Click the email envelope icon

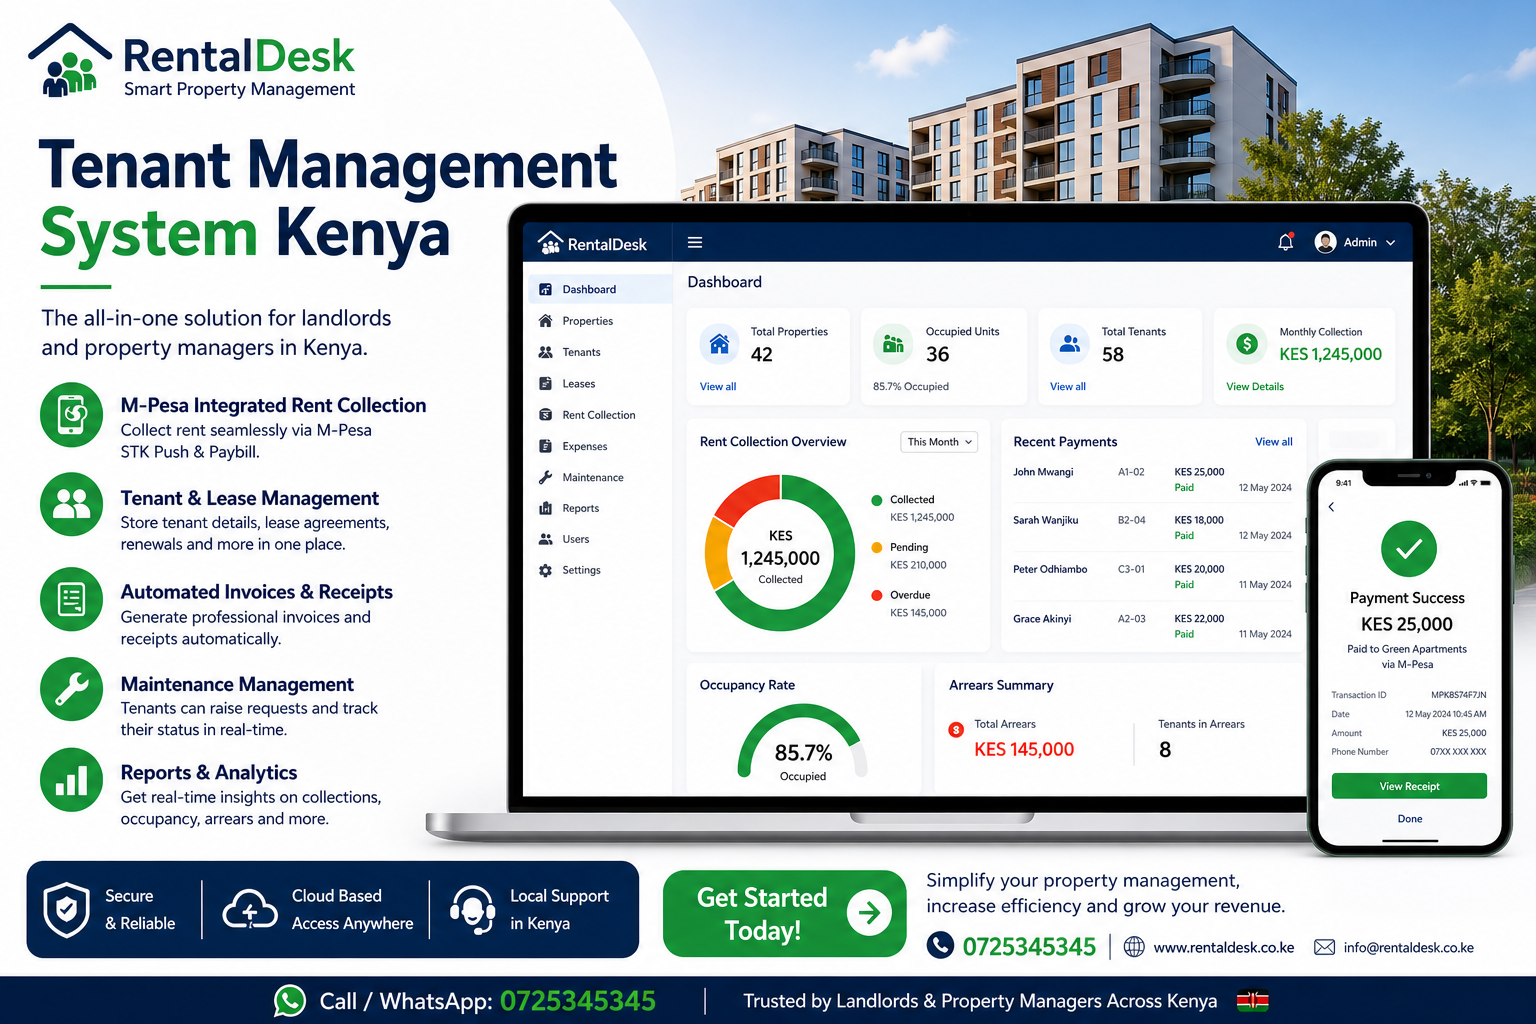[x=1324, y=947]
